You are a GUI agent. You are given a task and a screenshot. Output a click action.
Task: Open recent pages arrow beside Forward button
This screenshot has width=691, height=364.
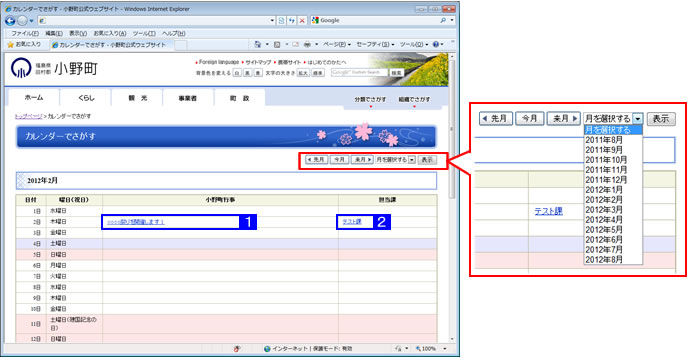coord(31,21)
